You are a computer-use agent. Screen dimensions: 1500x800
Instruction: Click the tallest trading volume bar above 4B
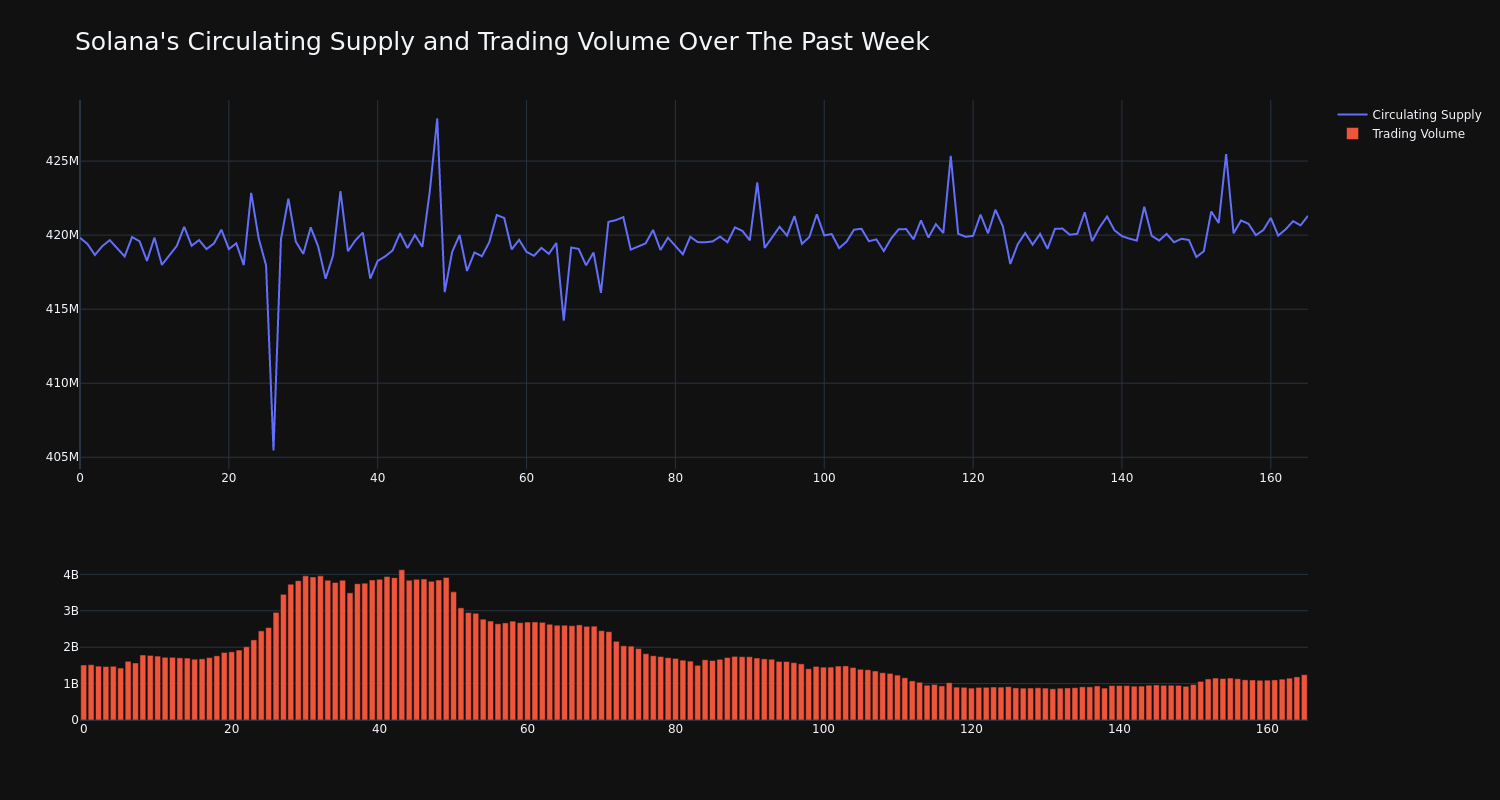[402, 645]
